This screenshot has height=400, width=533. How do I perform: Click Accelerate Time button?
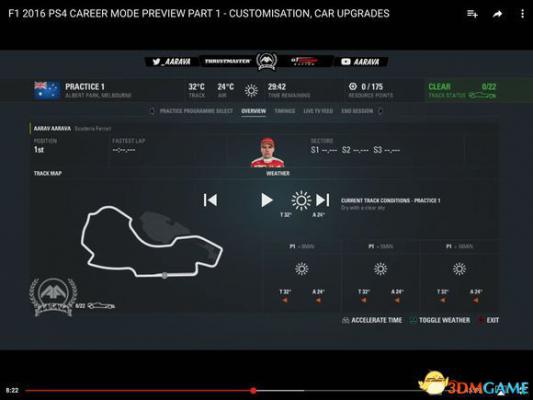[372, 320]
